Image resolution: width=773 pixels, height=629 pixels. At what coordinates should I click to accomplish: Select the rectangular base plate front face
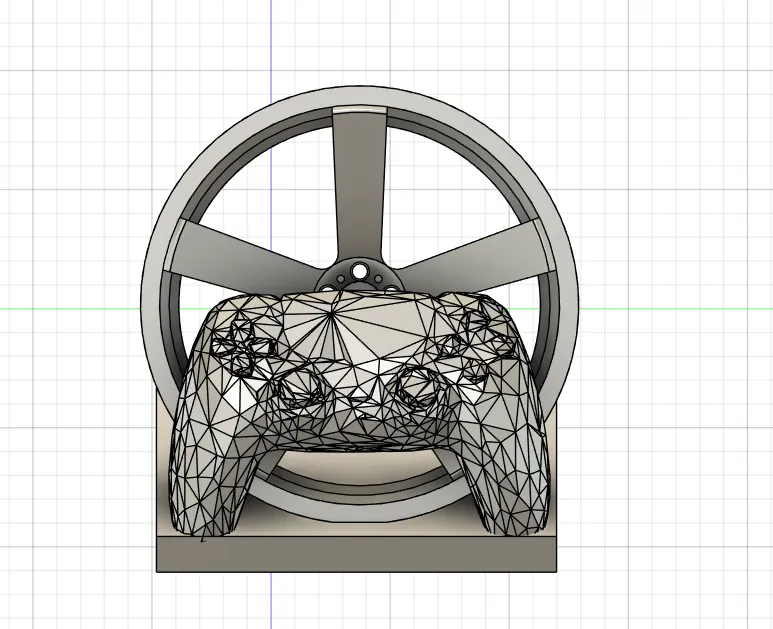[356, 555]
